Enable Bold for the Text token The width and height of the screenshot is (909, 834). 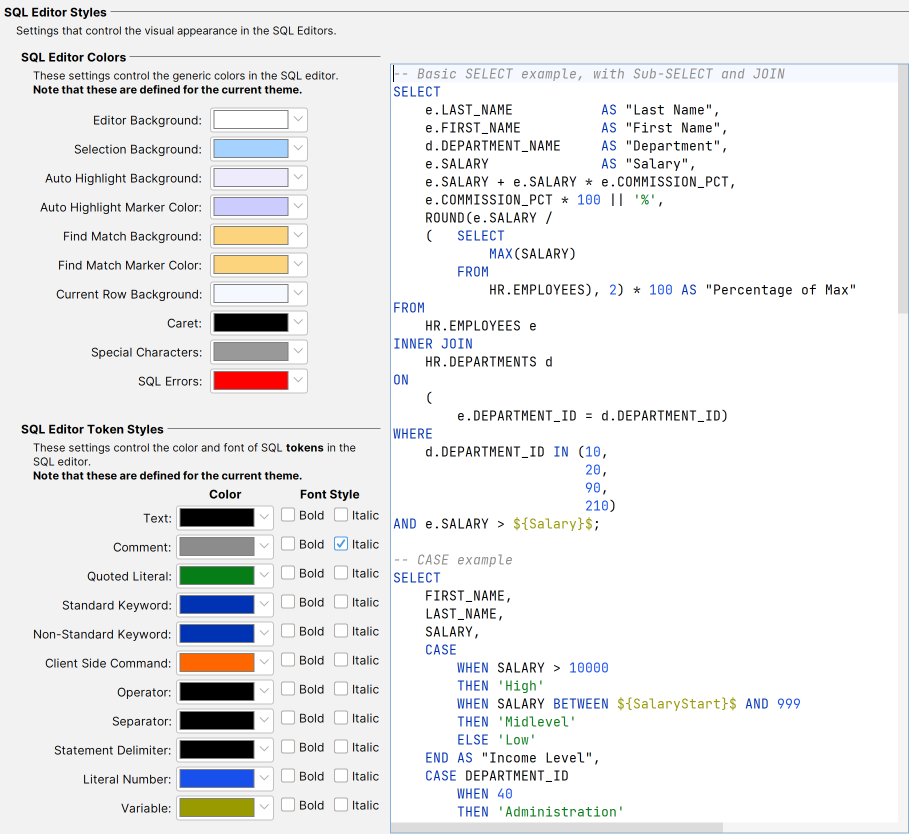(x=288, y=515)
